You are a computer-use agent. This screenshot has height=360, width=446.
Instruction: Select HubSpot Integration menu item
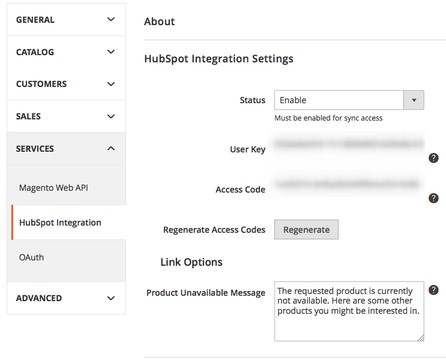[x=60, y=223]
